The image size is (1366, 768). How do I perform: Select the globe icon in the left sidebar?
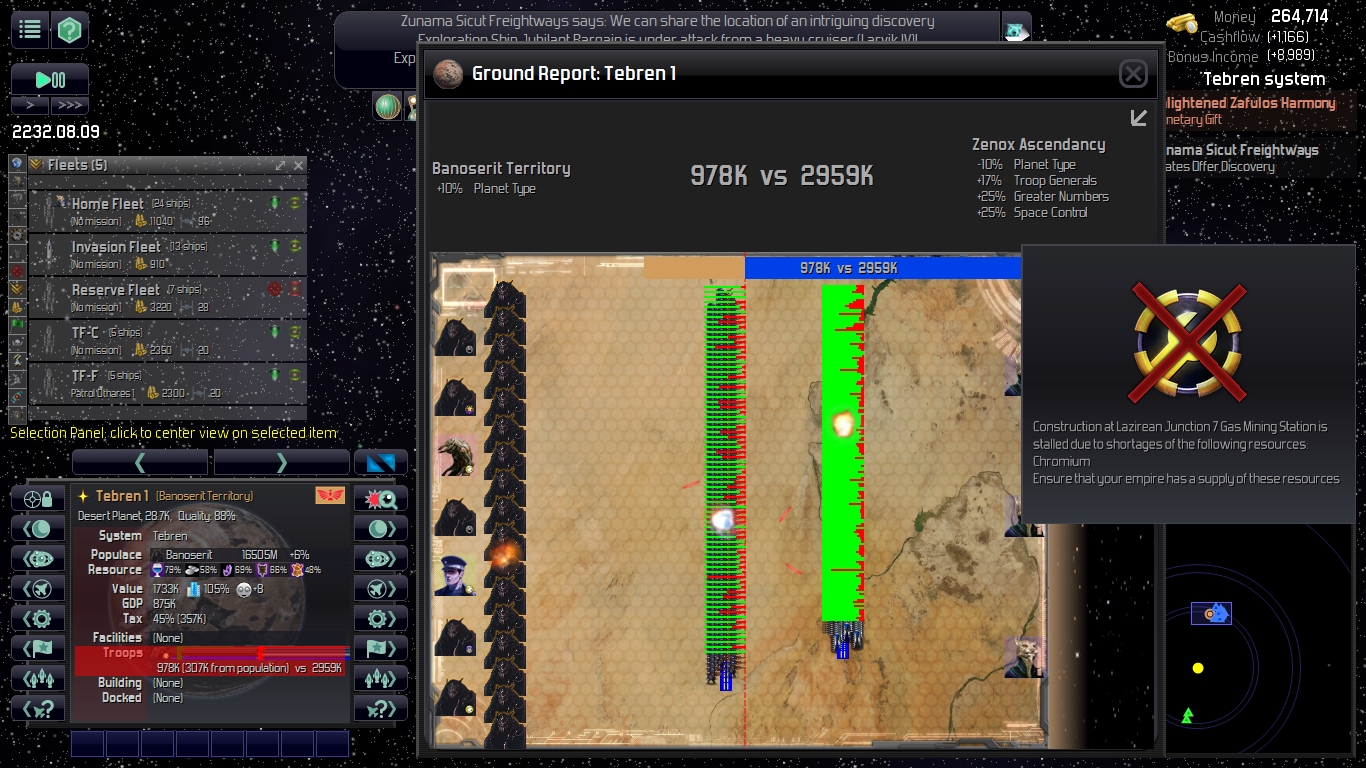pyautogui.click(x=16, y=164)
